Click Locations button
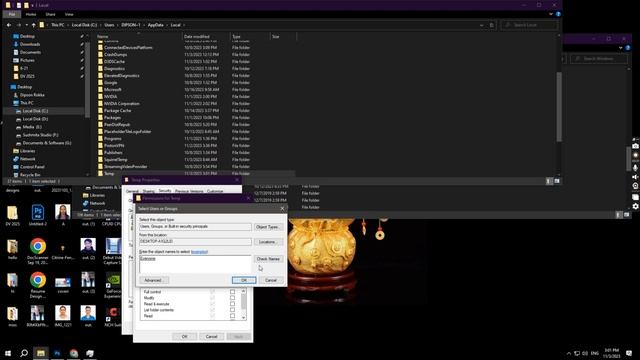Screen dimensions: 640x360 point(268,242)
